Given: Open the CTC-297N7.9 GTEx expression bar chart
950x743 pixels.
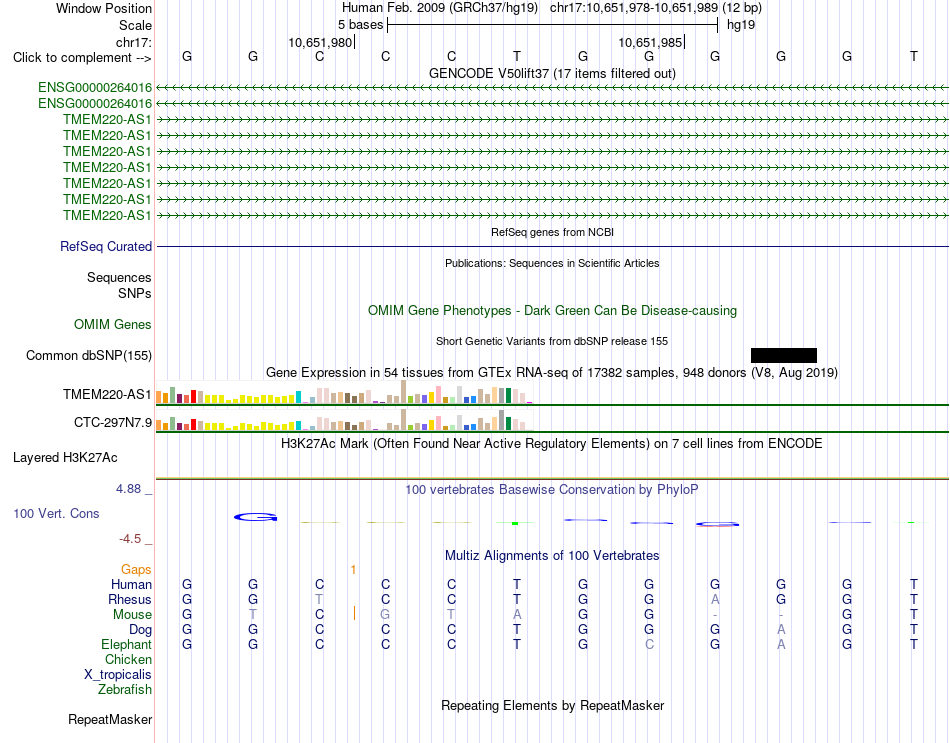Looking at the screenshot, I should pos(344,419).
